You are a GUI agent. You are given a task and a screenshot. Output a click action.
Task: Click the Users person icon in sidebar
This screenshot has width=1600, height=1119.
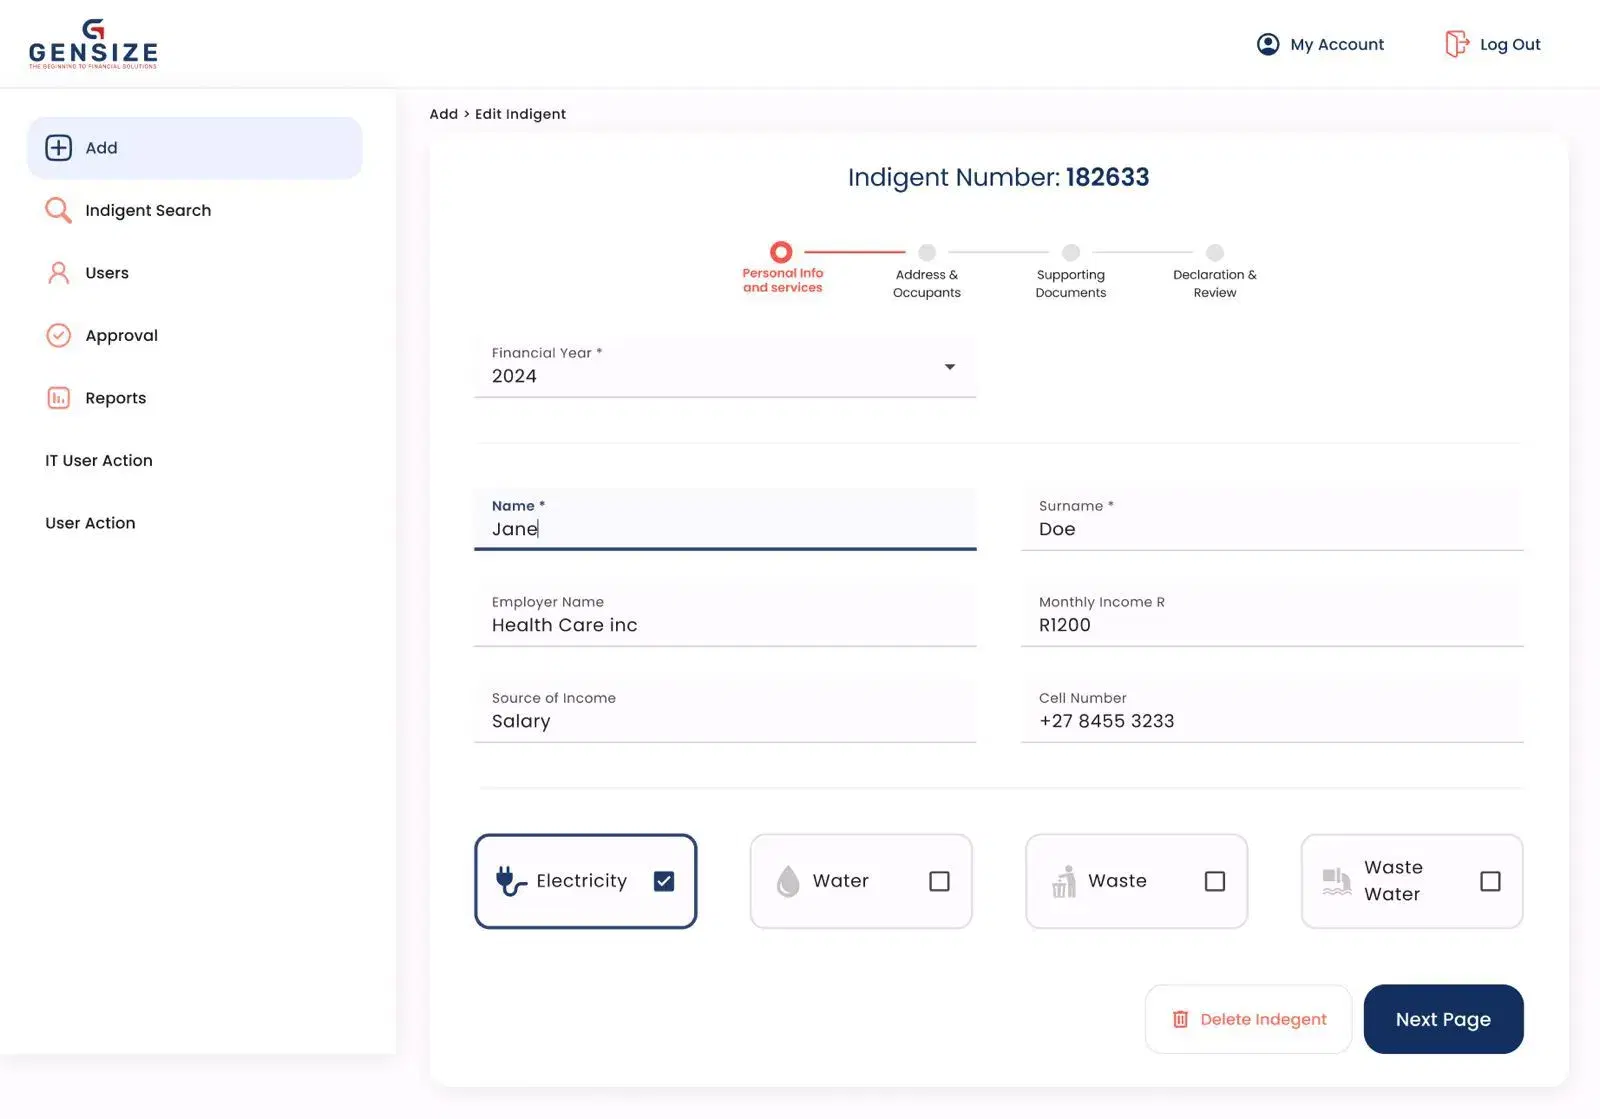58,272
